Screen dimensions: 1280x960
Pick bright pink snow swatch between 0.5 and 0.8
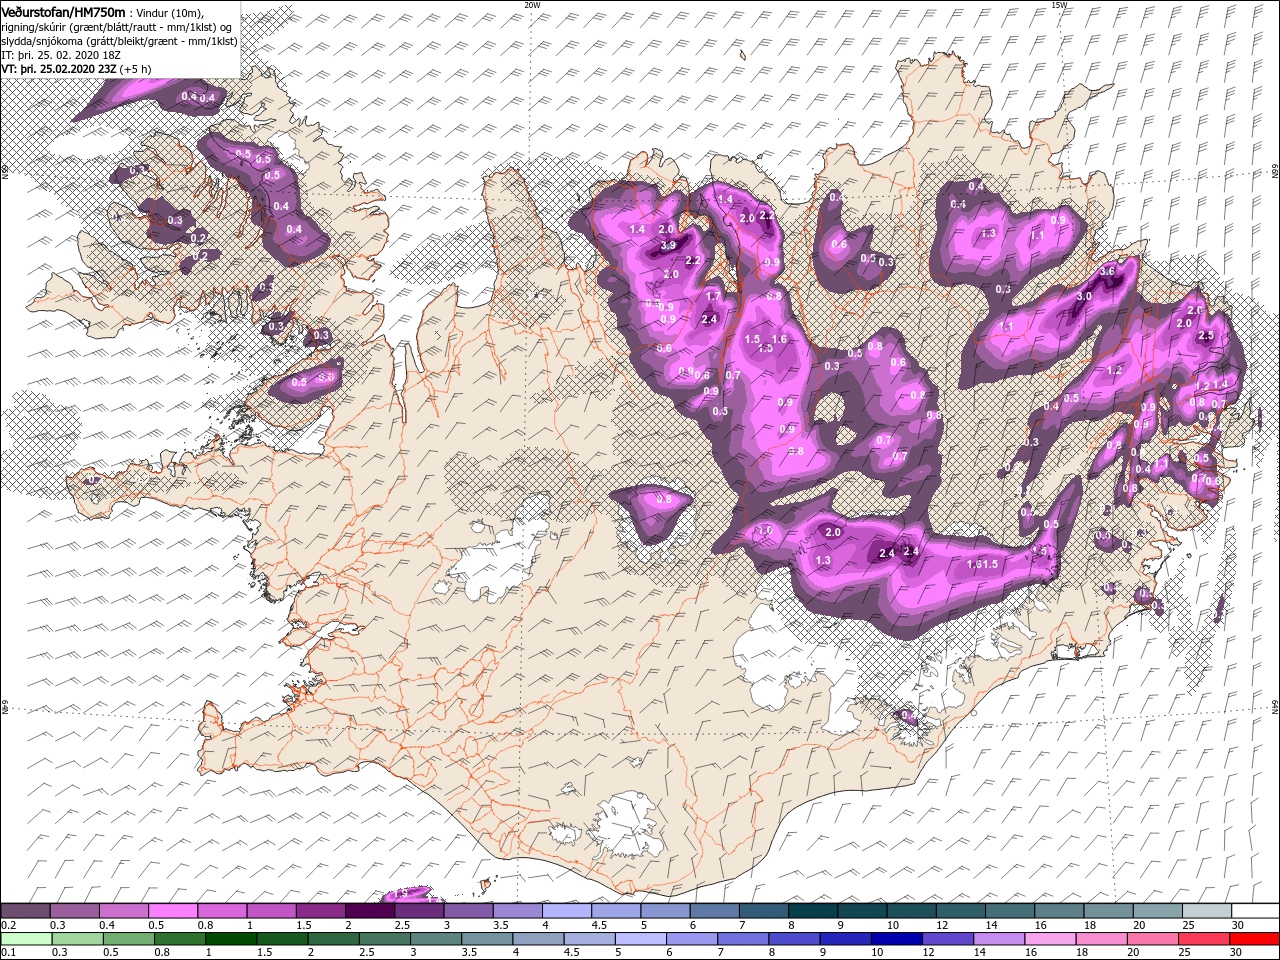coord(173,911)
